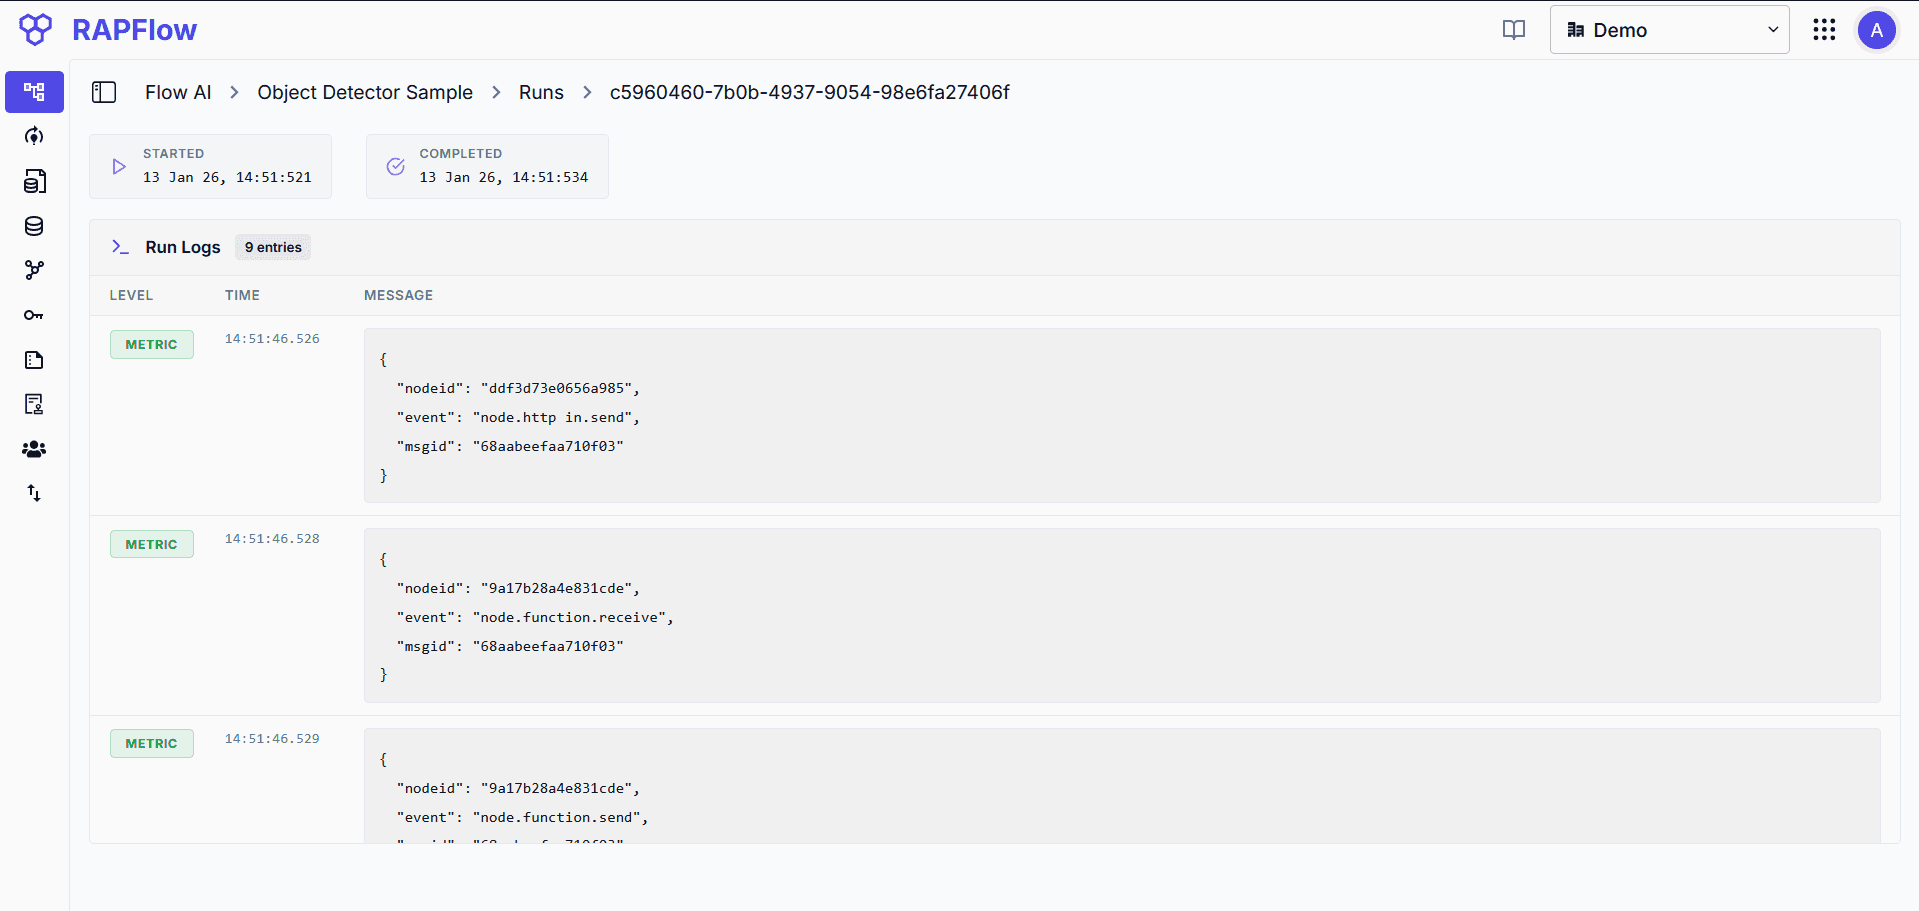This screenshot has height=911, width=1919.
Task: Click the database icon in the sidebar
Action: [x=34, y=226]
